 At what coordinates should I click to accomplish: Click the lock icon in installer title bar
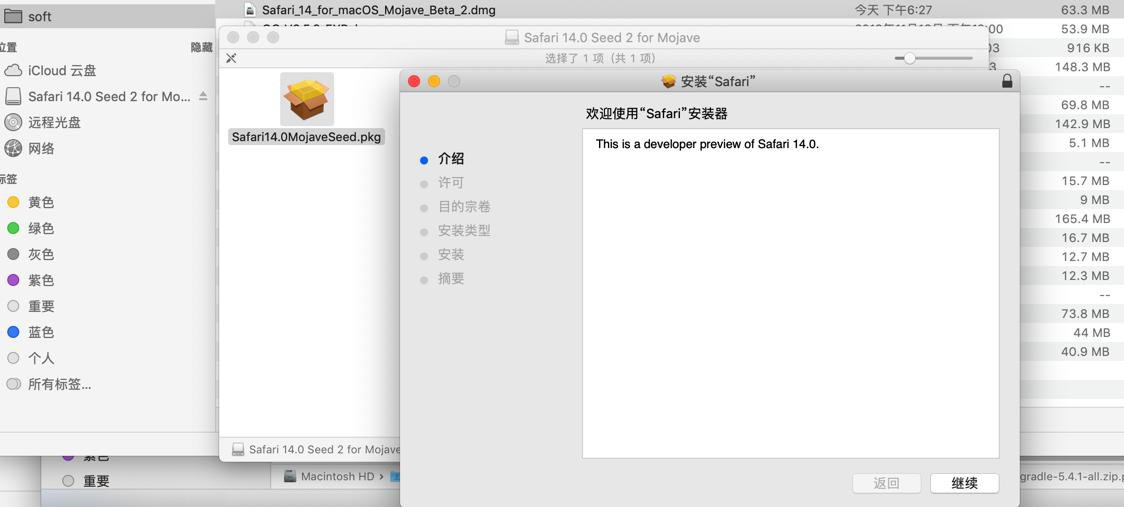[1007, 81]
